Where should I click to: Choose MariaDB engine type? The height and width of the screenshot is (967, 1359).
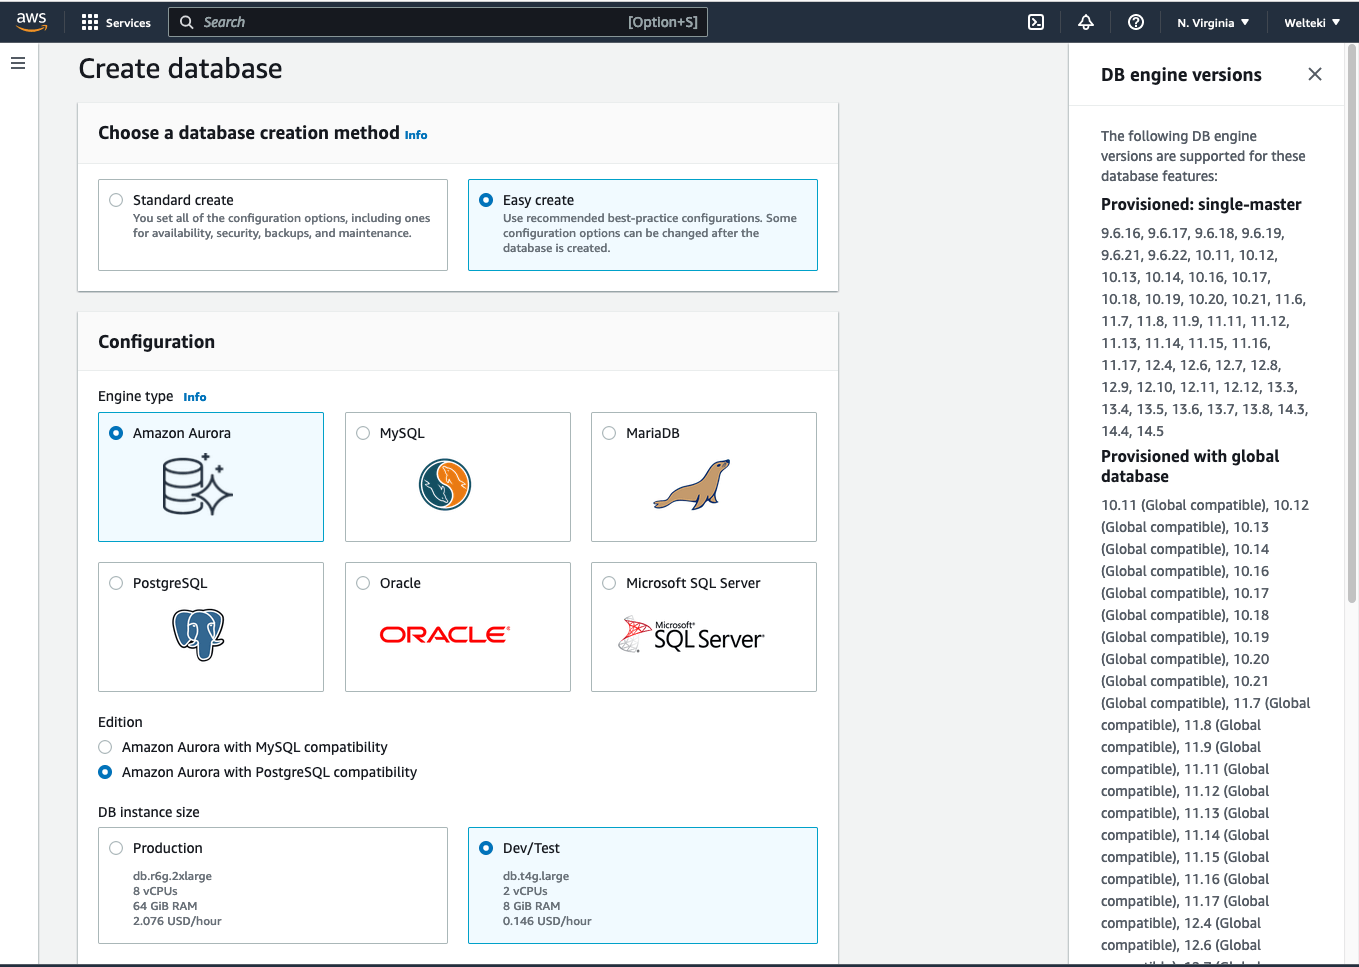609,433
